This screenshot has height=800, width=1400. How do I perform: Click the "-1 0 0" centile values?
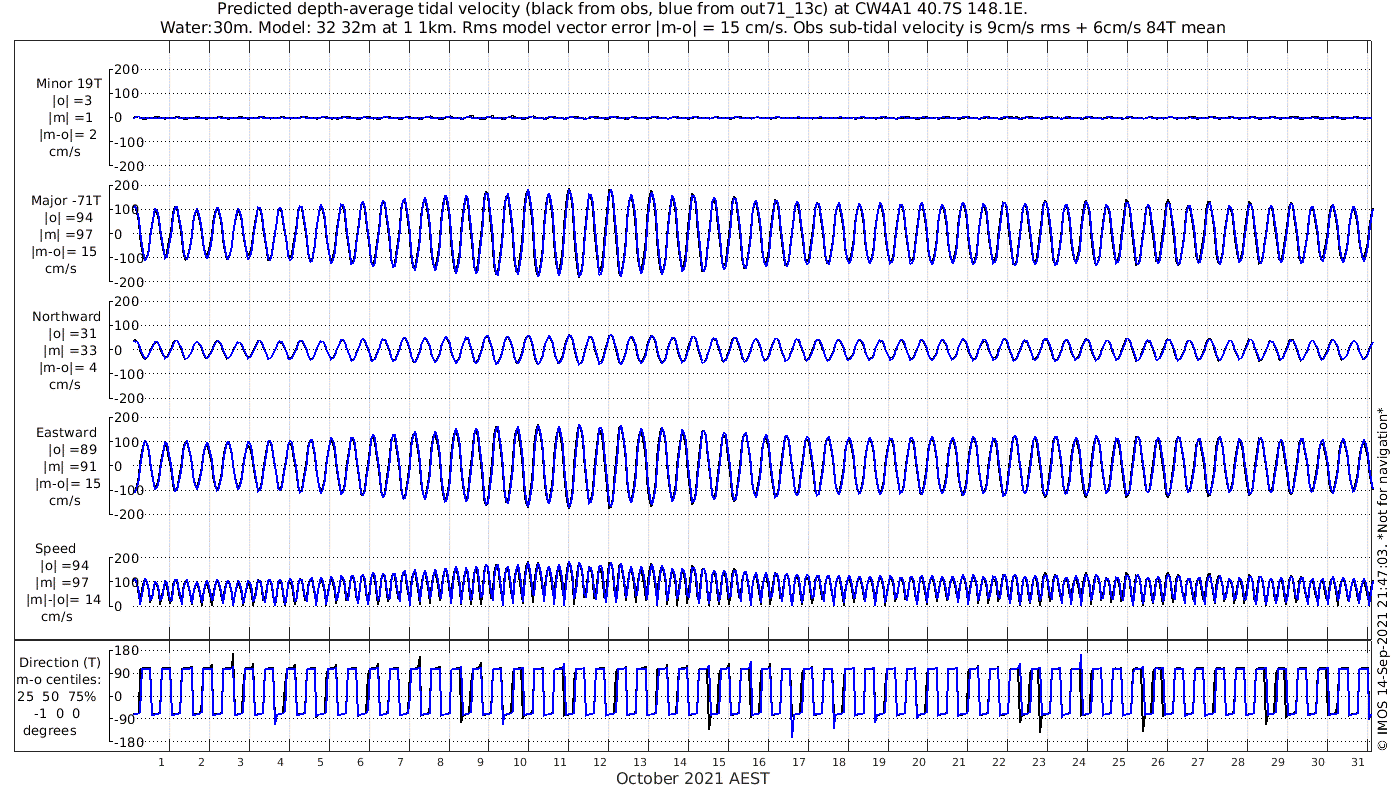tap(56, 714)
